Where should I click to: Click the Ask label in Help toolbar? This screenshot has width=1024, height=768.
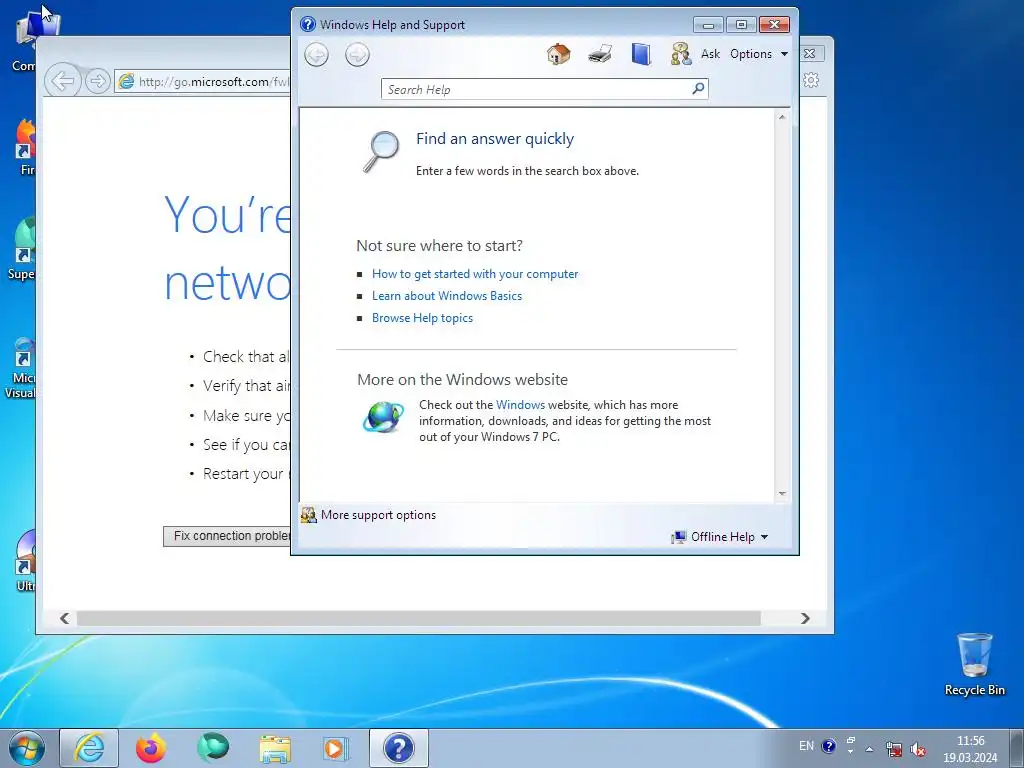tap(711, 54)
